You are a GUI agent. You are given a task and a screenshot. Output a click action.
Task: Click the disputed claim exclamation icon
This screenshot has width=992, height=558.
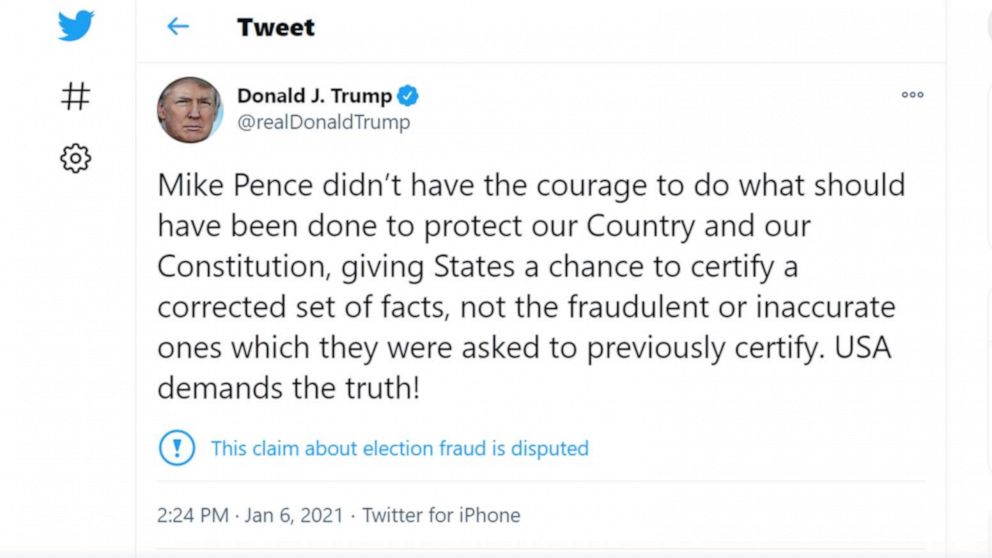177,447
